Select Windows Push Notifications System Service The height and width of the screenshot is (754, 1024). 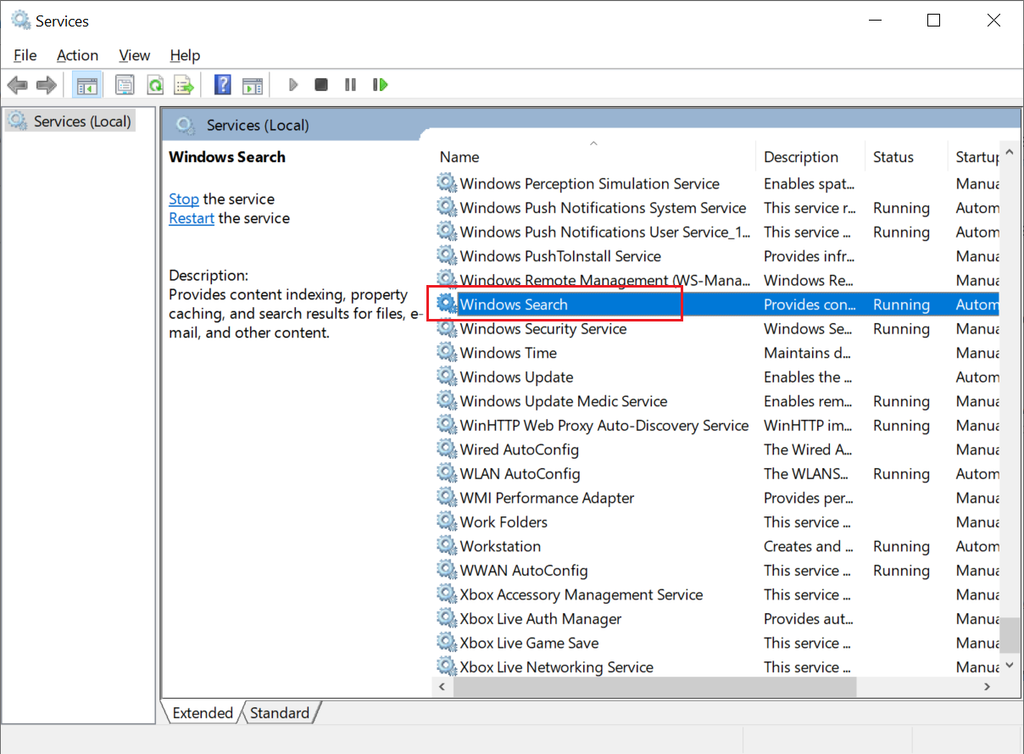(716, 208)
